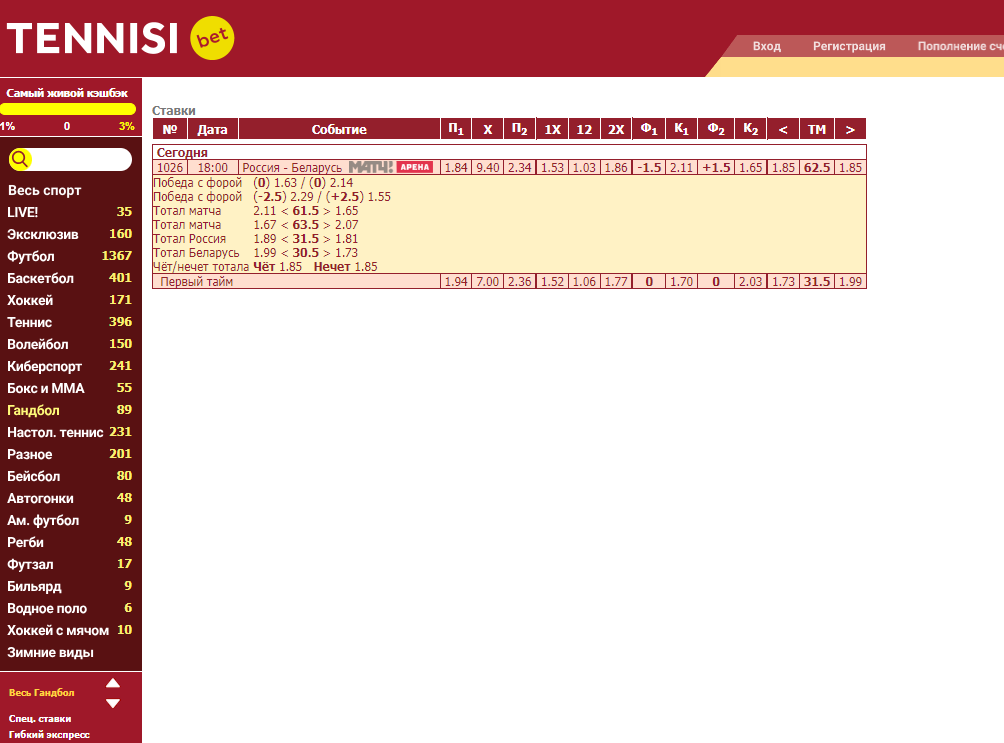Select total over 63.5 odds 2.07
1004x743 pixels.
tap(346, 225)
